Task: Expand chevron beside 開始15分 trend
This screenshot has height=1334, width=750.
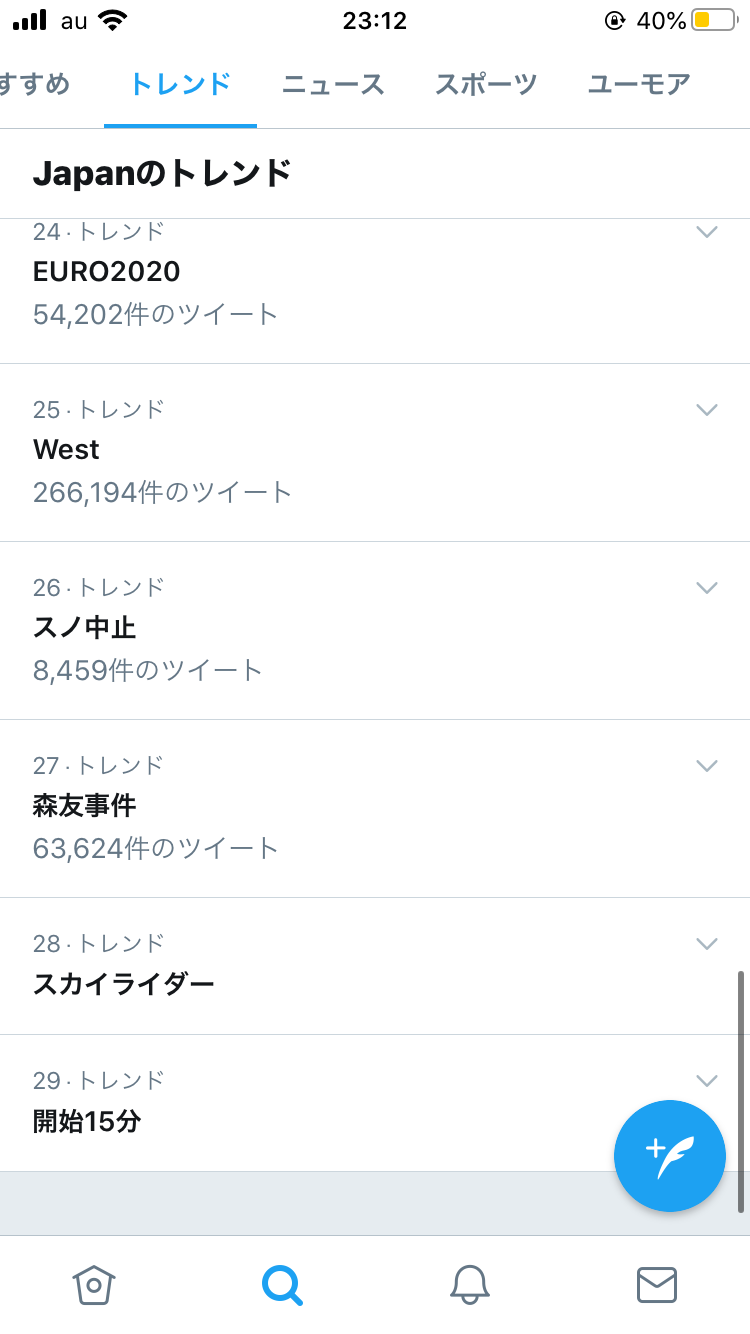Action: click(x=707, y=1080)
